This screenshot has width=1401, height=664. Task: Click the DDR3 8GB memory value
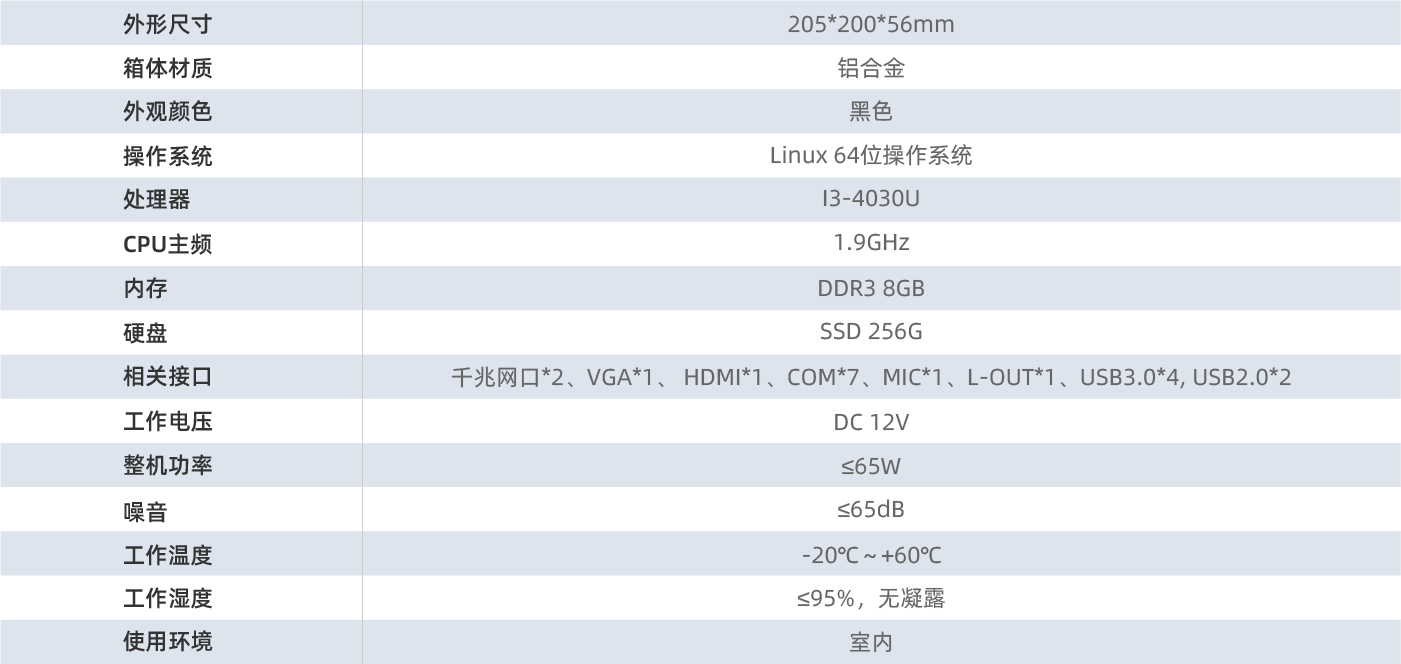(871, 288)
